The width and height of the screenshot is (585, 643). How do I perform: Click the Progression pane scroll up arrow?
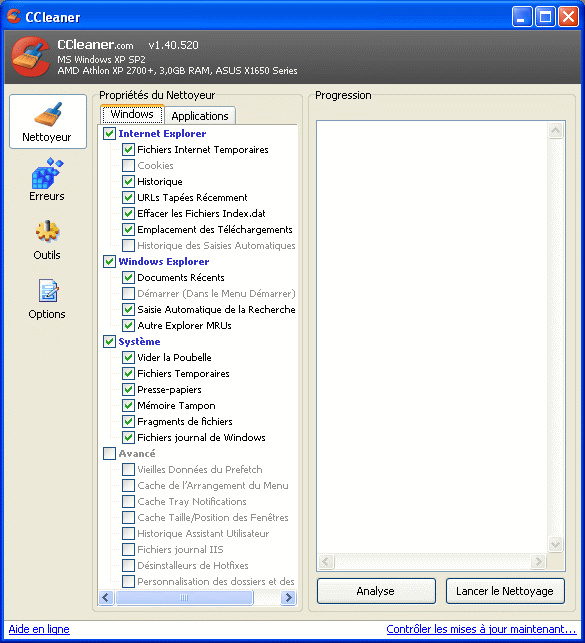pos(555,131)
